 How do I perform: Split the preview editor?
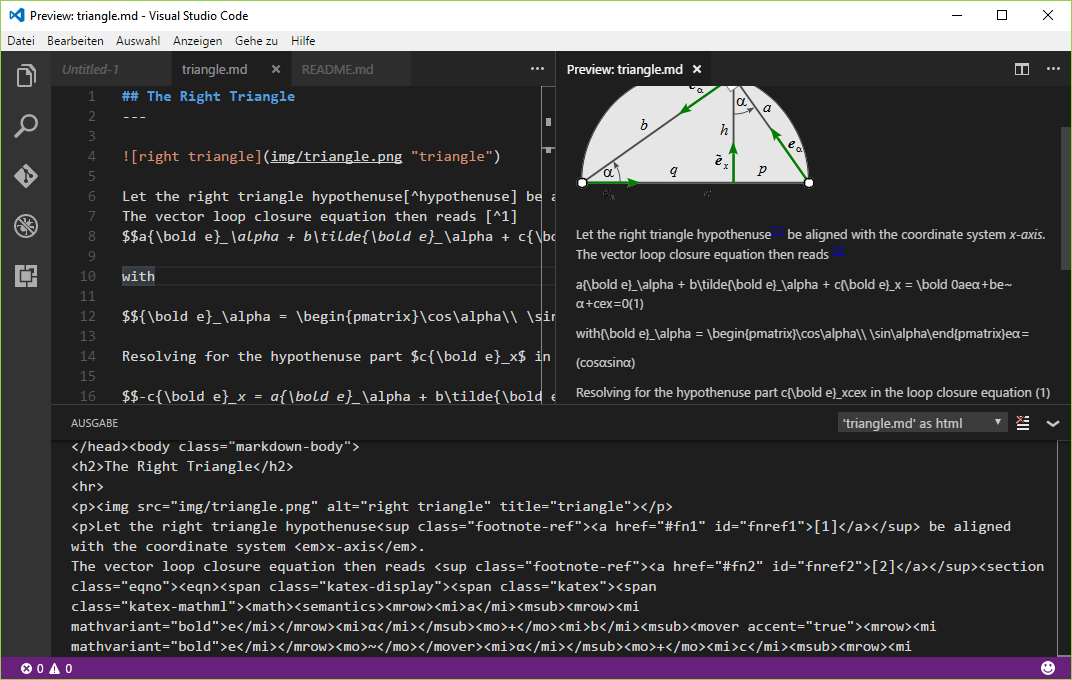1021,69
